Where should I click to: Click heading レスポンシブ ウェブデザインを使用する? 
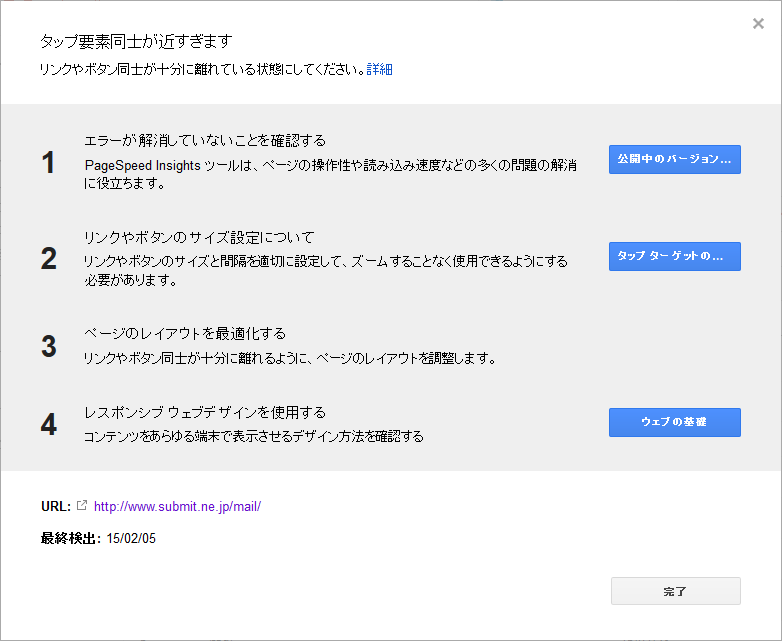tap(205, 413)
